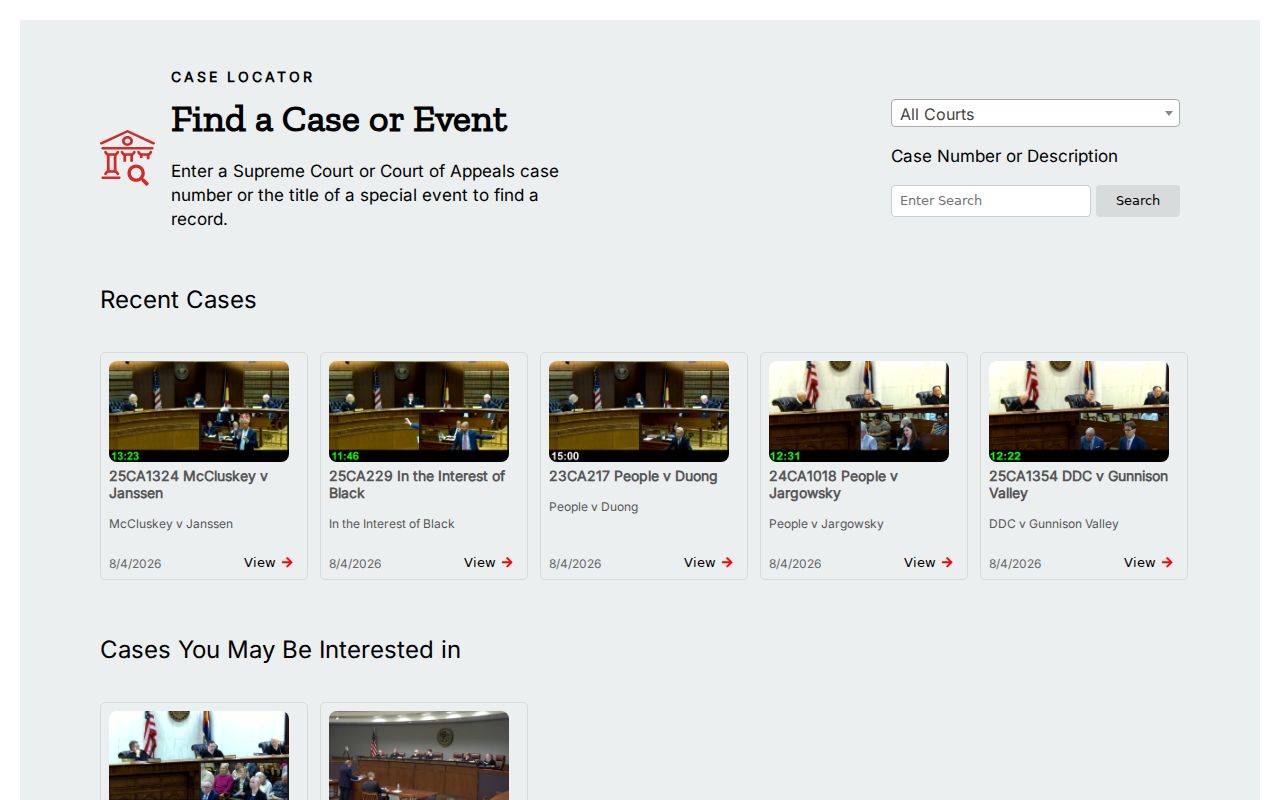Click the 23CA217 People v Duong title
The width and height of the screenshot is (1280, 800).
[633, 476]
